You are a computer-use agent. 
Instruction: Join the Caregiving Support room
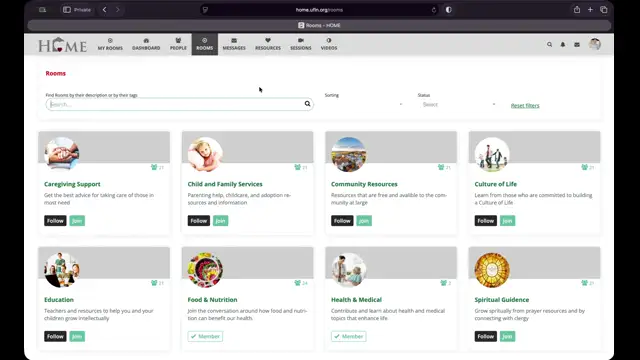pos(77,221)
